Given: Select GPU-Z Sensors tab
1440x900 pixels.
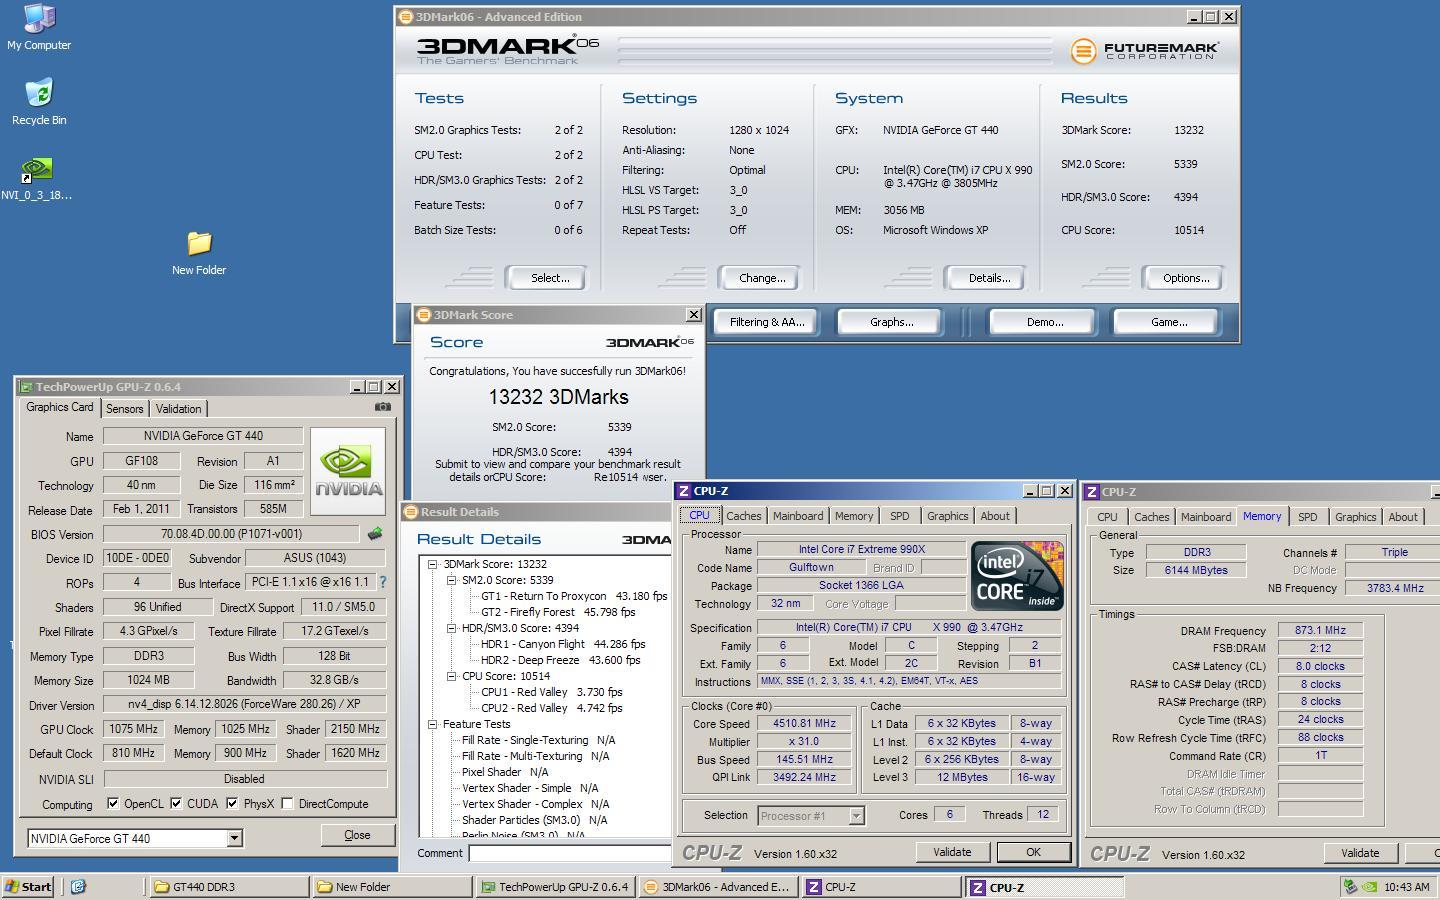Looking at the screenshot, I should tap(125, 408).
